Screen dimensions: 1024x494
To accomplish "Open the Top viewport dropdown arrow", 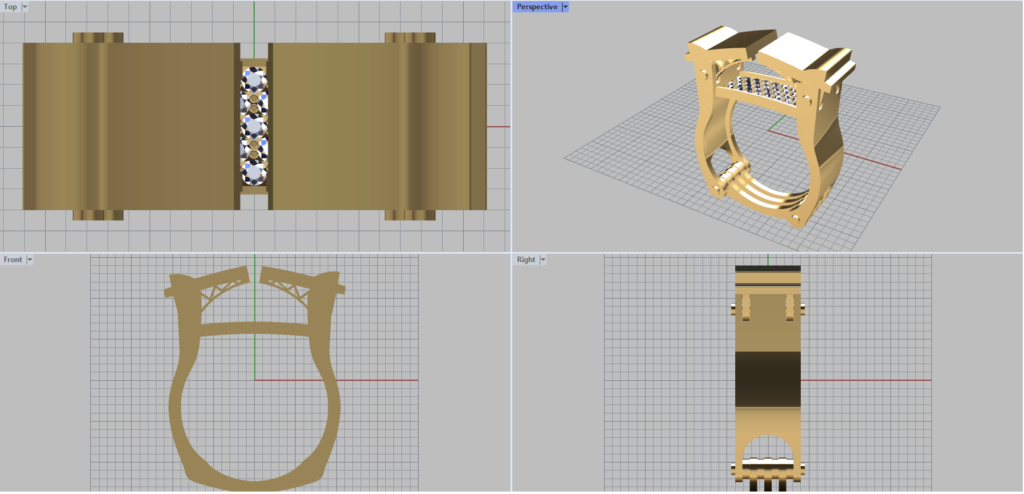I will 25,6.
